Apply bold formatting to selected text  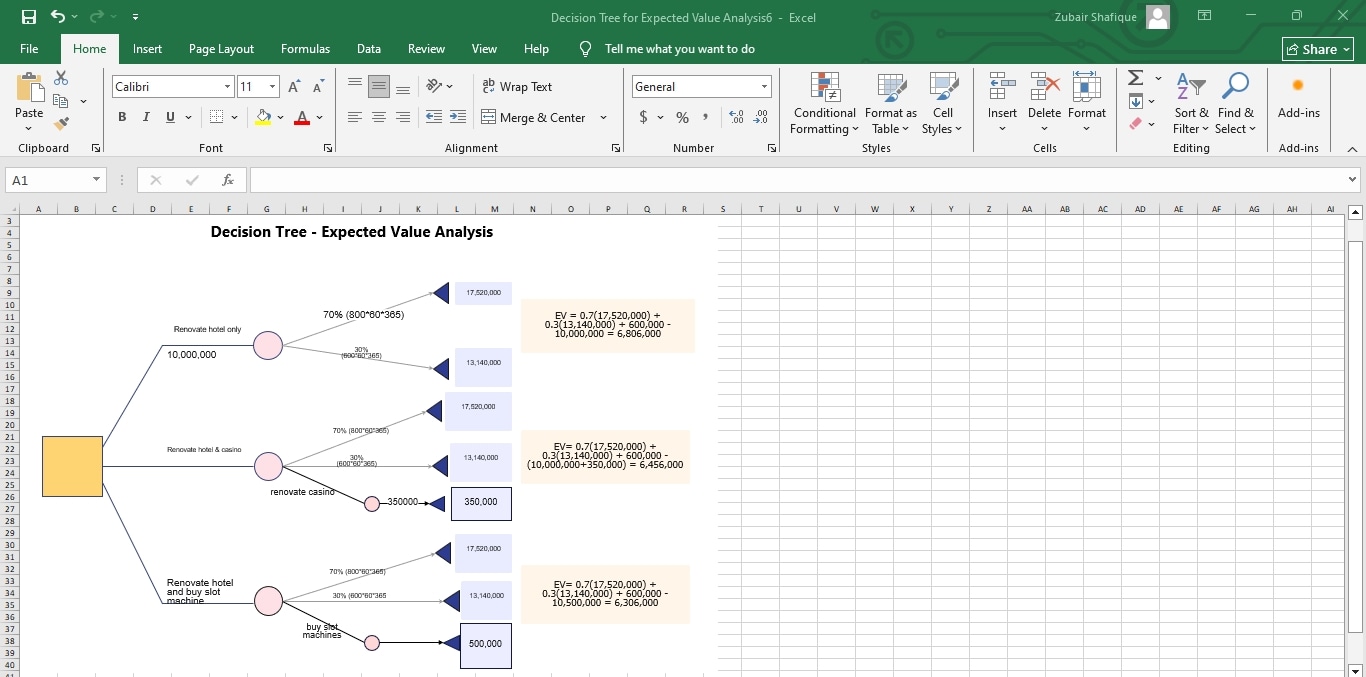point(121,117)
